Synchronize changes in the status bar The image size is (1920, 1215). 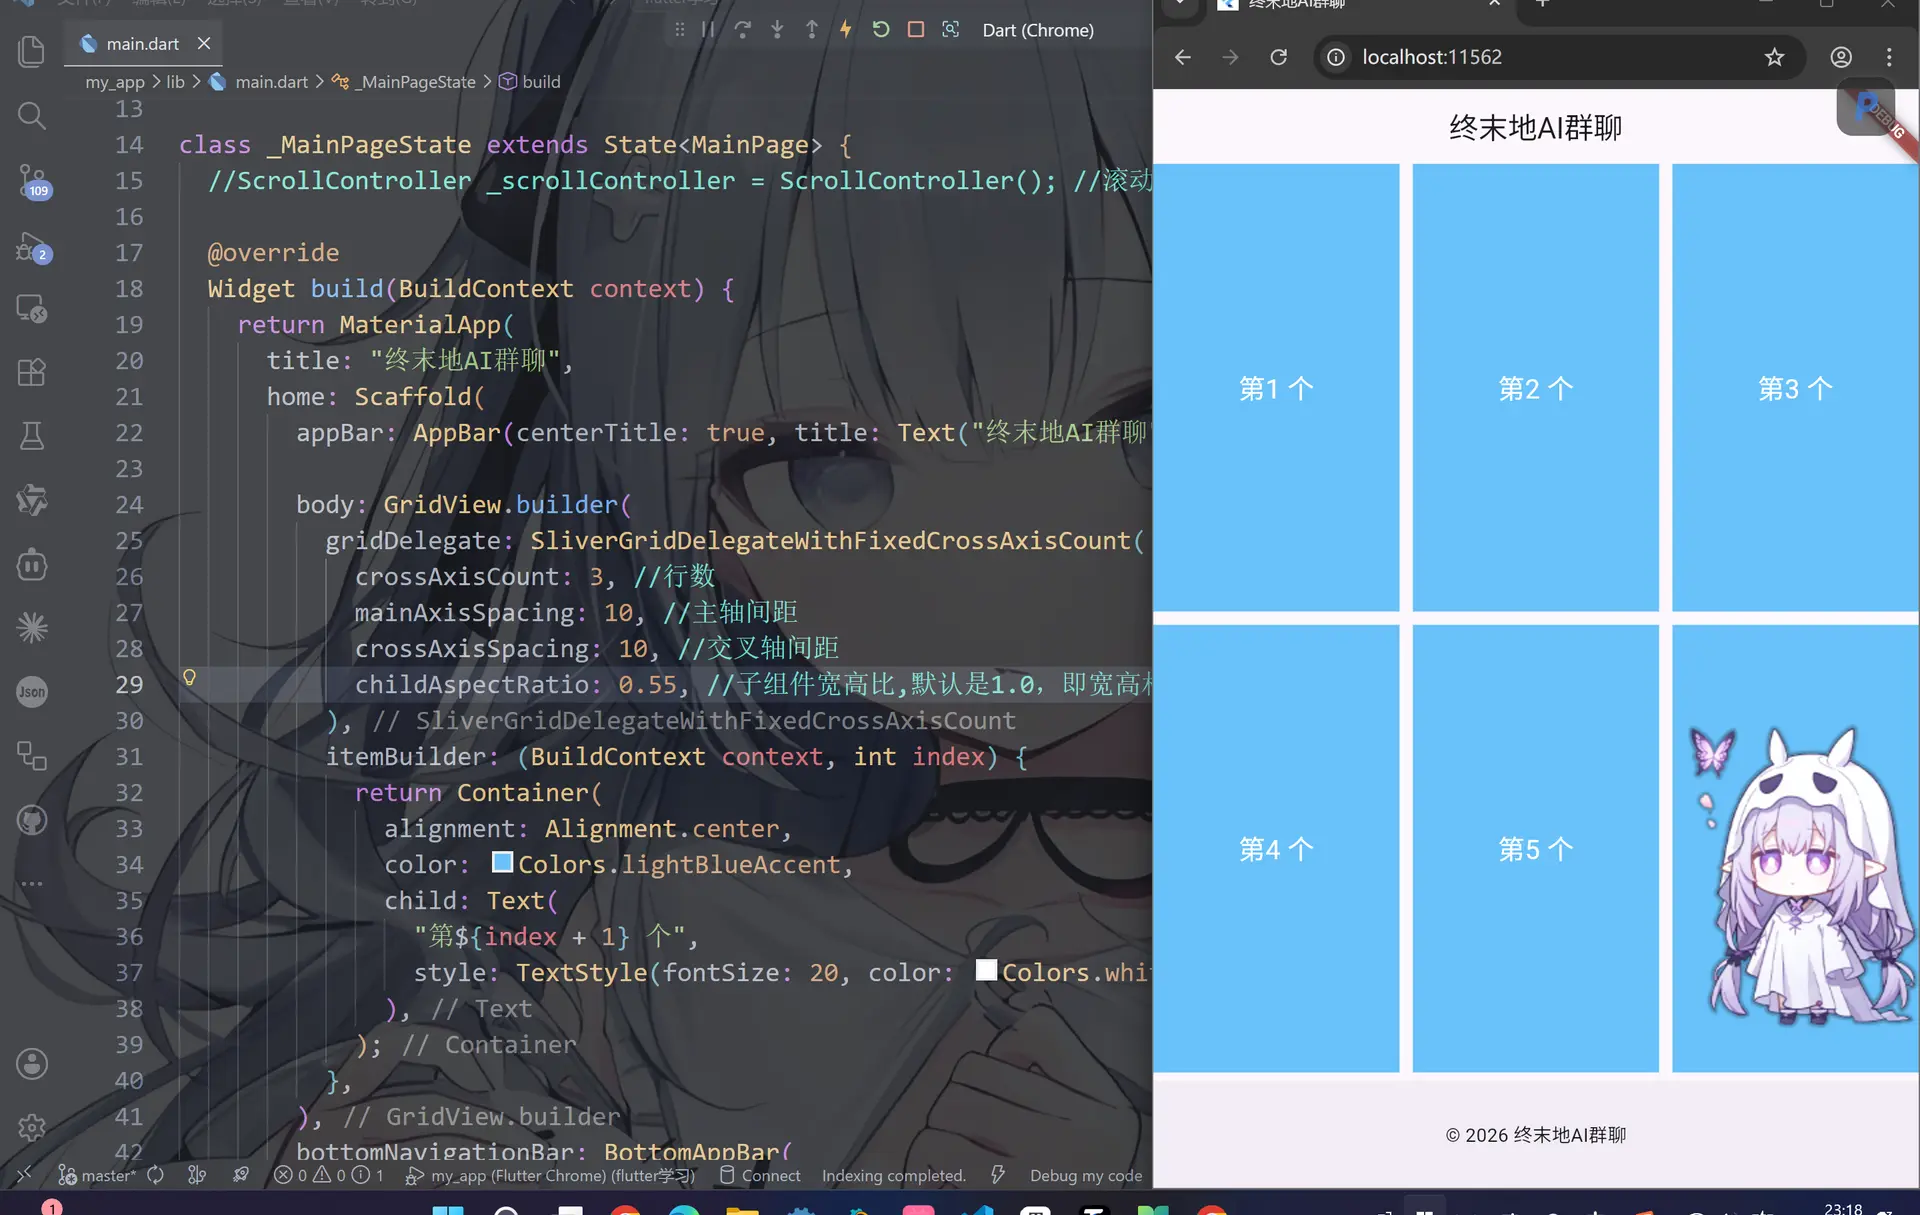pos(155,1176)
